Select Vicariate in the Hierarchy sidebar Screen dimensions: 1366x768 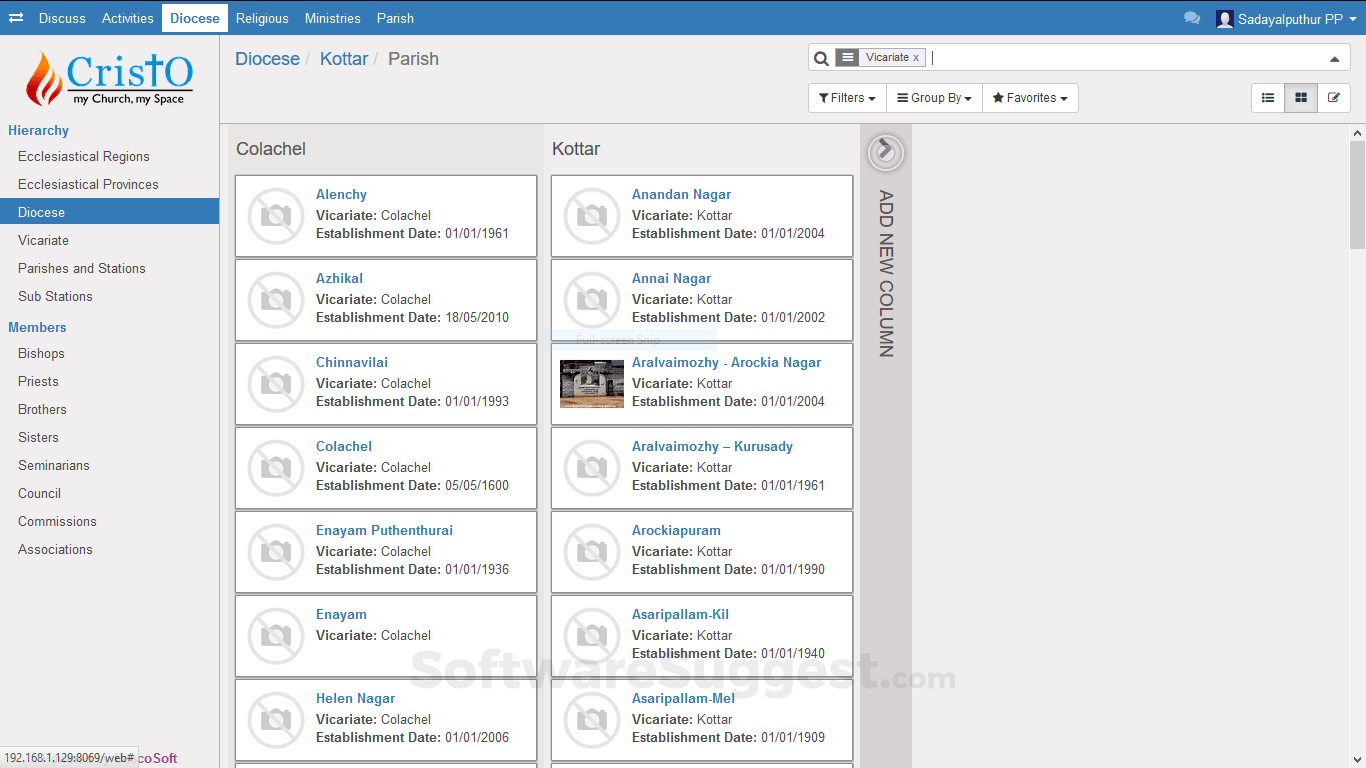pos(43,240)
